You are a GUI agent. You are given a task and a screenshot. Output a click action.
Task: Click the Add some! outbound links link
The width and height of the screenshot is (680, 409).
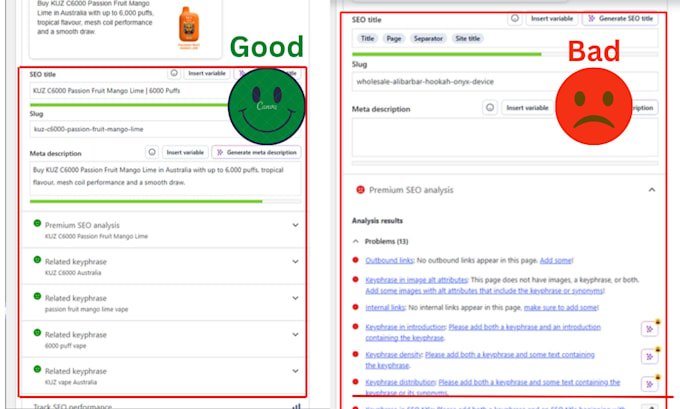click(x=556, y=260)
